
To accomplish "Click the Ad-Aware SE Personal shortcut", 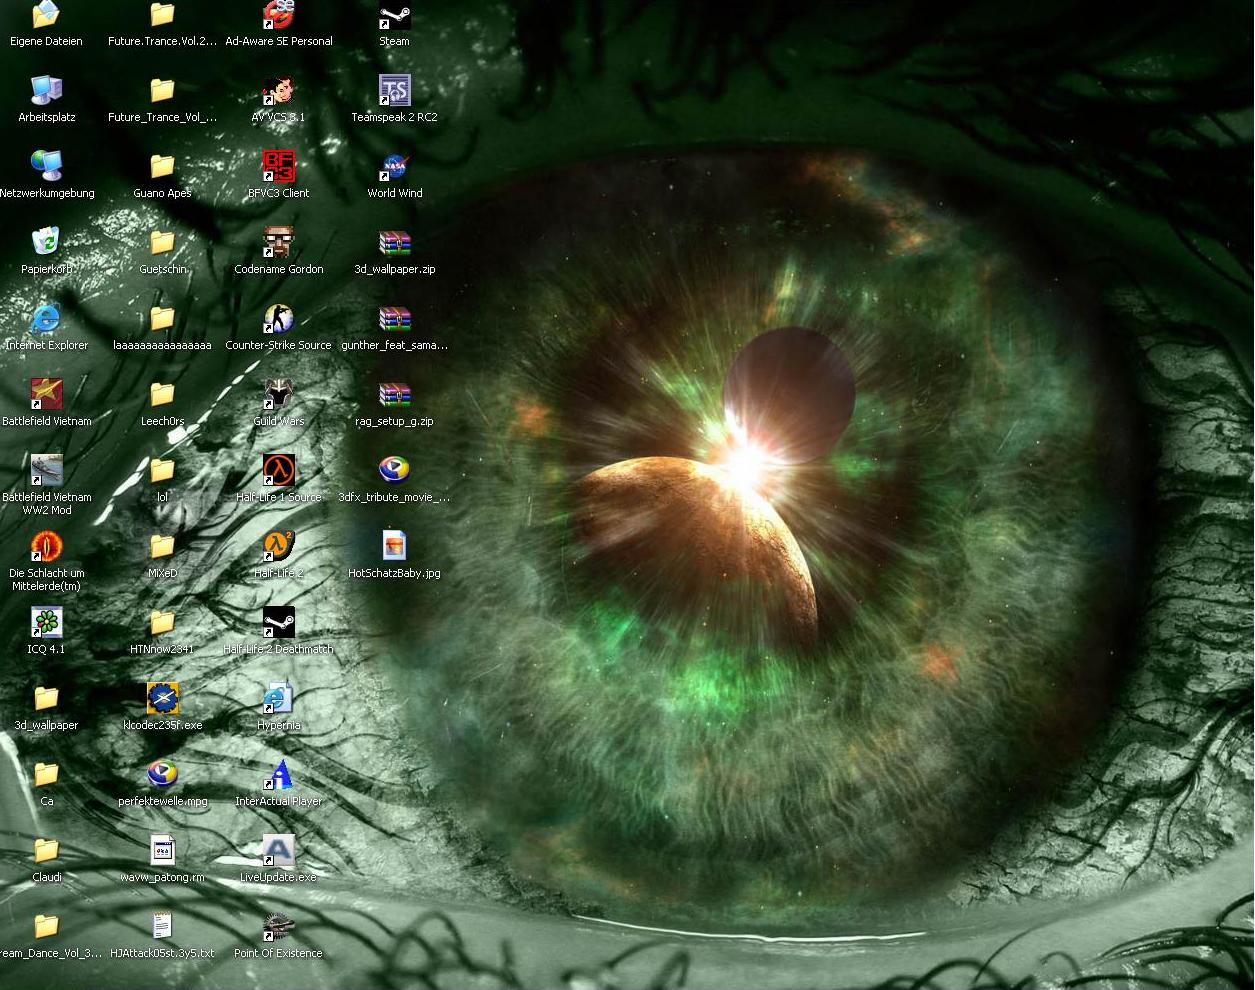I will (278, 16).
